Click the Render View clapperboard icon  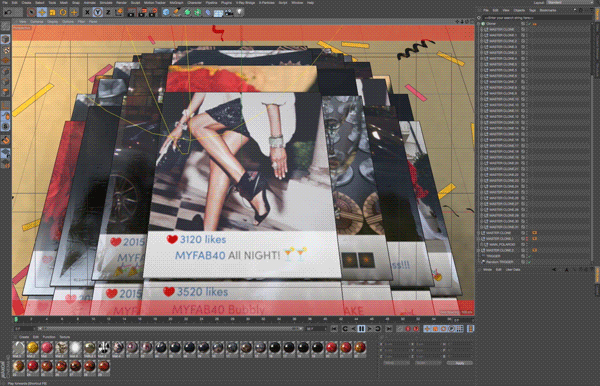tap(131, 12)
